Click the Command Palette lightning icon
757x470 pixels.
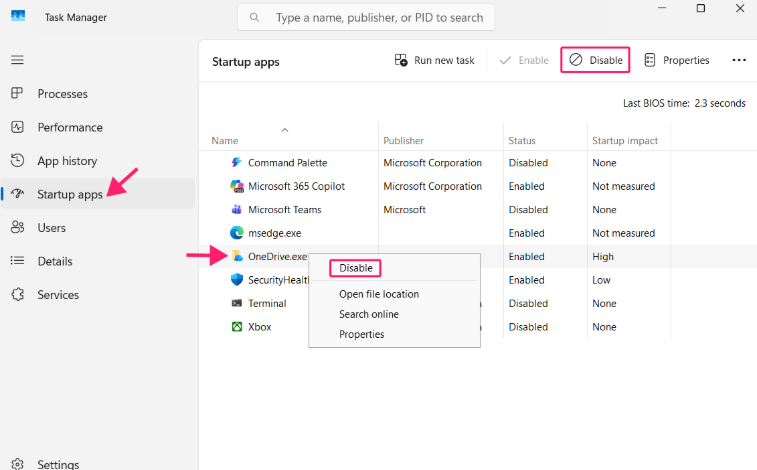click(x=237, y=162)
